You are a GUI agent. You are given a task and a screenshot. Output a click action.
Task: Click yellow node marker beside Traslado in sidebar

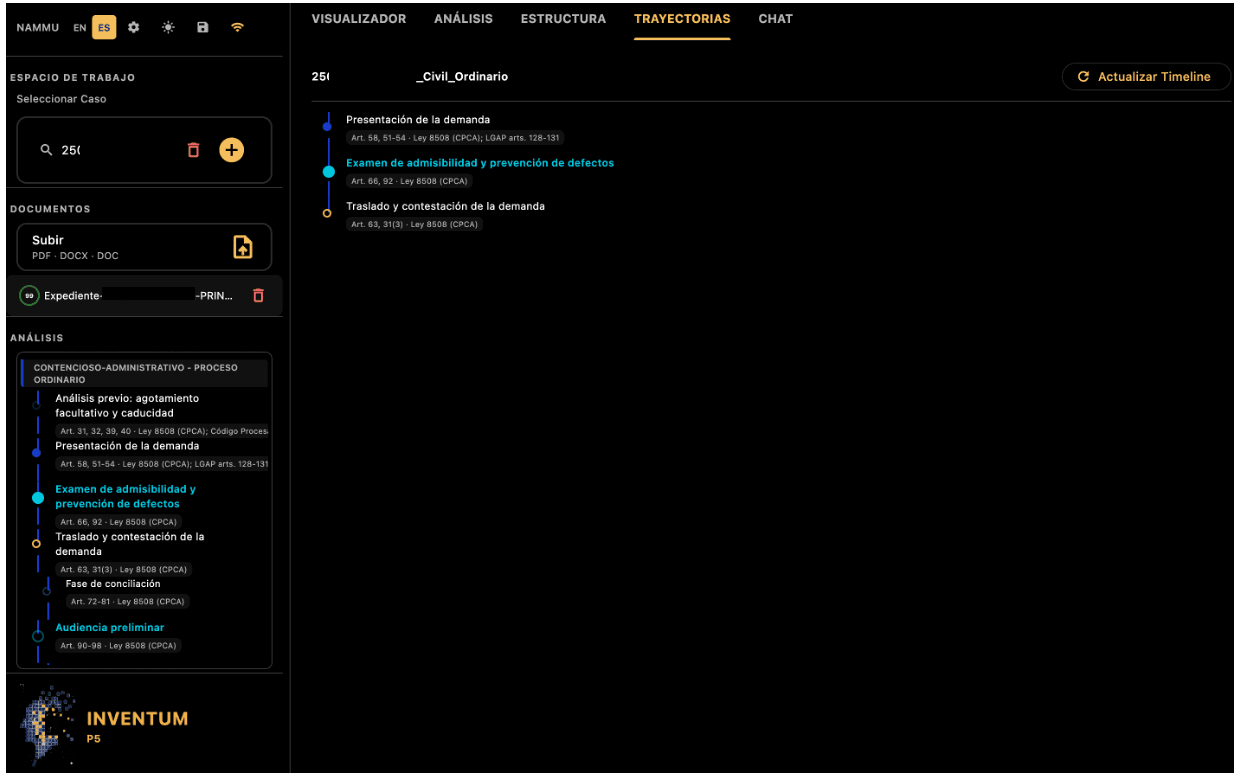point(36,543)
